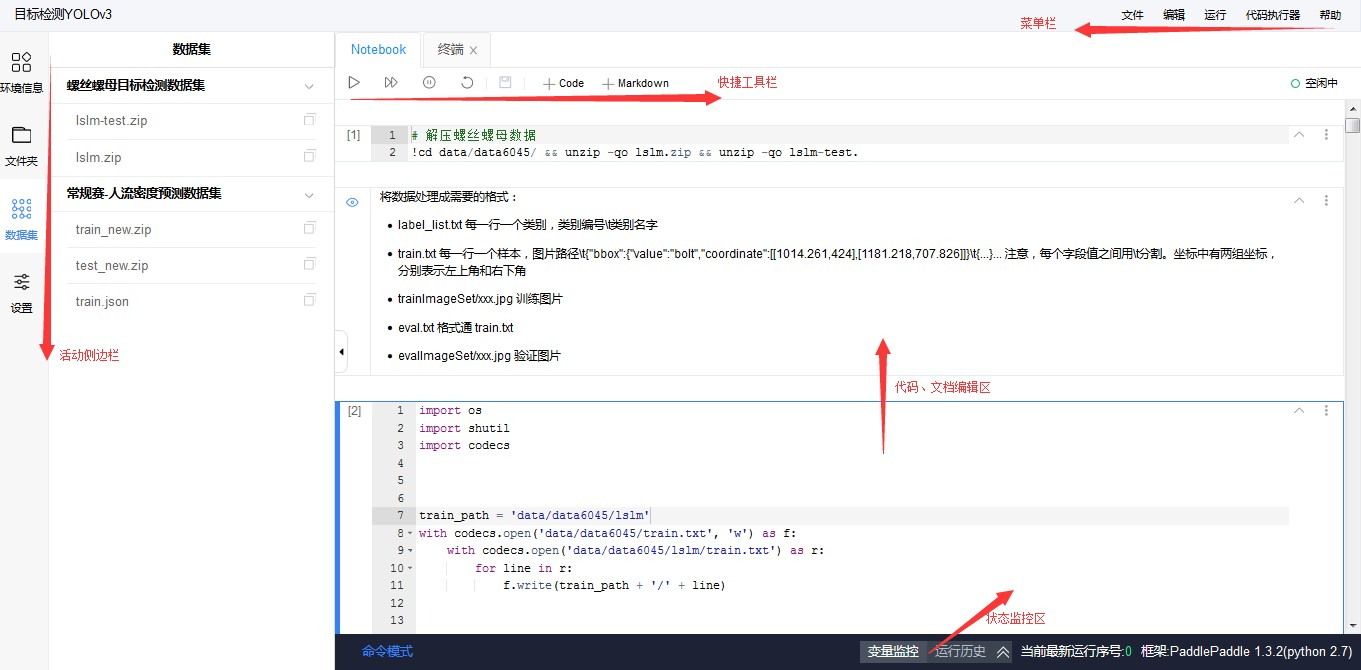Fold code at line 10
The image size is (1361, 670).
pos(410,568)
